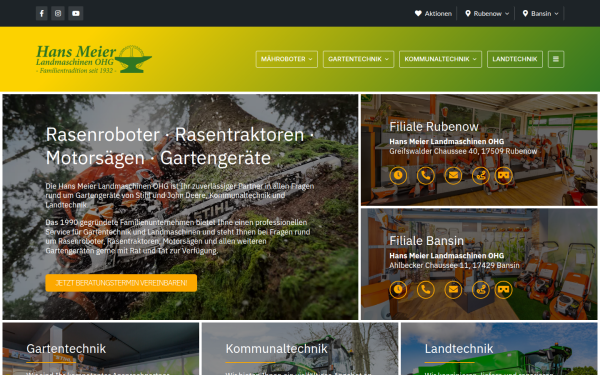Open the YouTube channel icon
This screenshot has height=375, width=600.
76,13
